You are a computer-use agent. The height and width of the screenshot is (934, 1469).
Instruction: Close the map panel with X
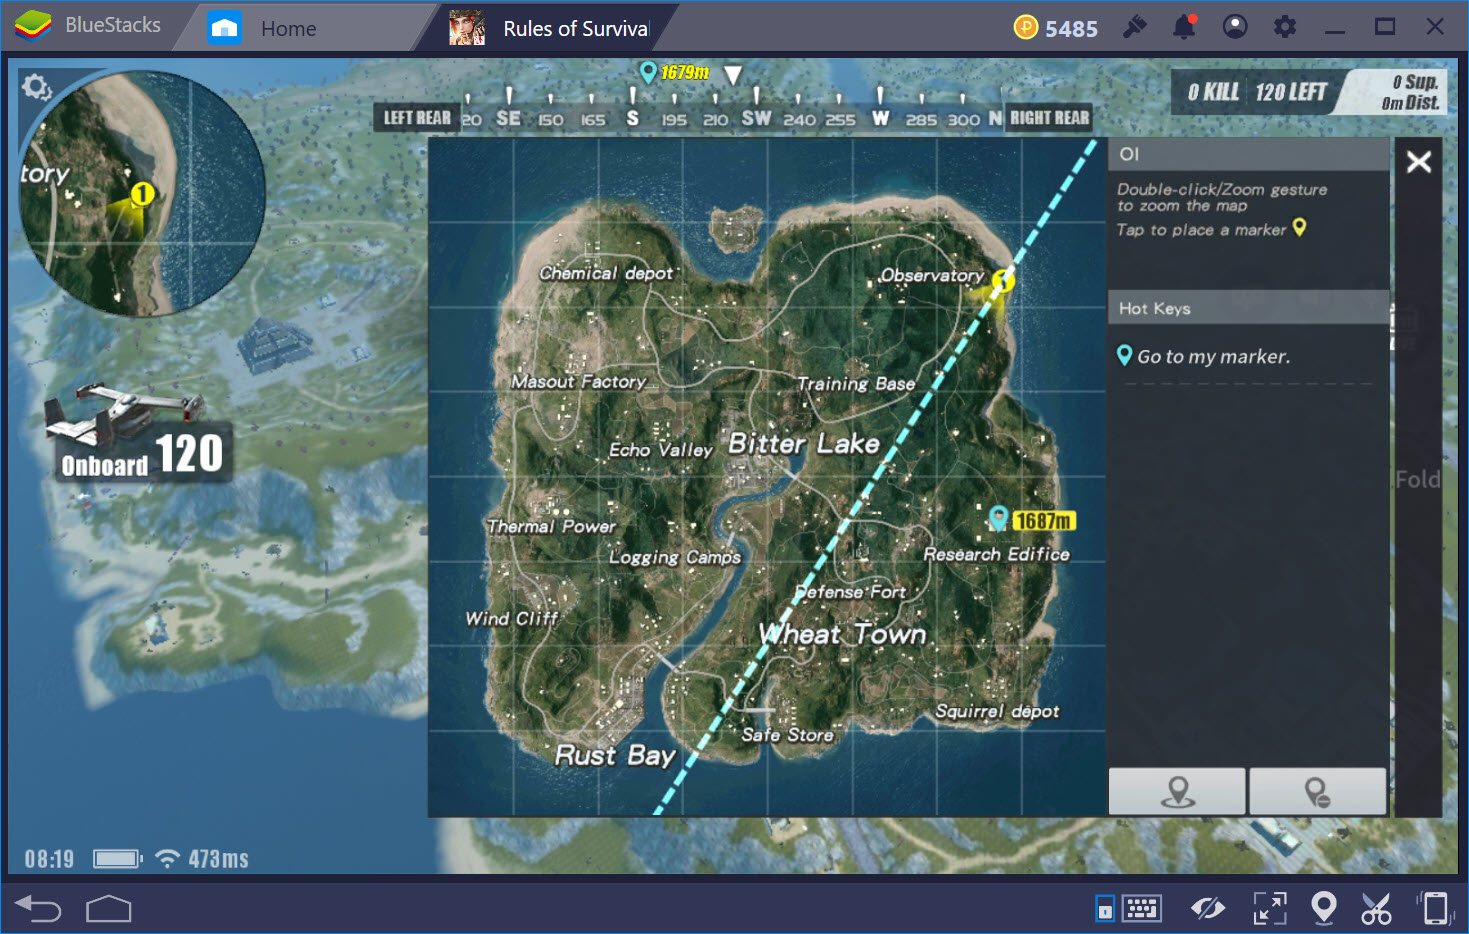pyautogui.click(x=1418, y=162)
